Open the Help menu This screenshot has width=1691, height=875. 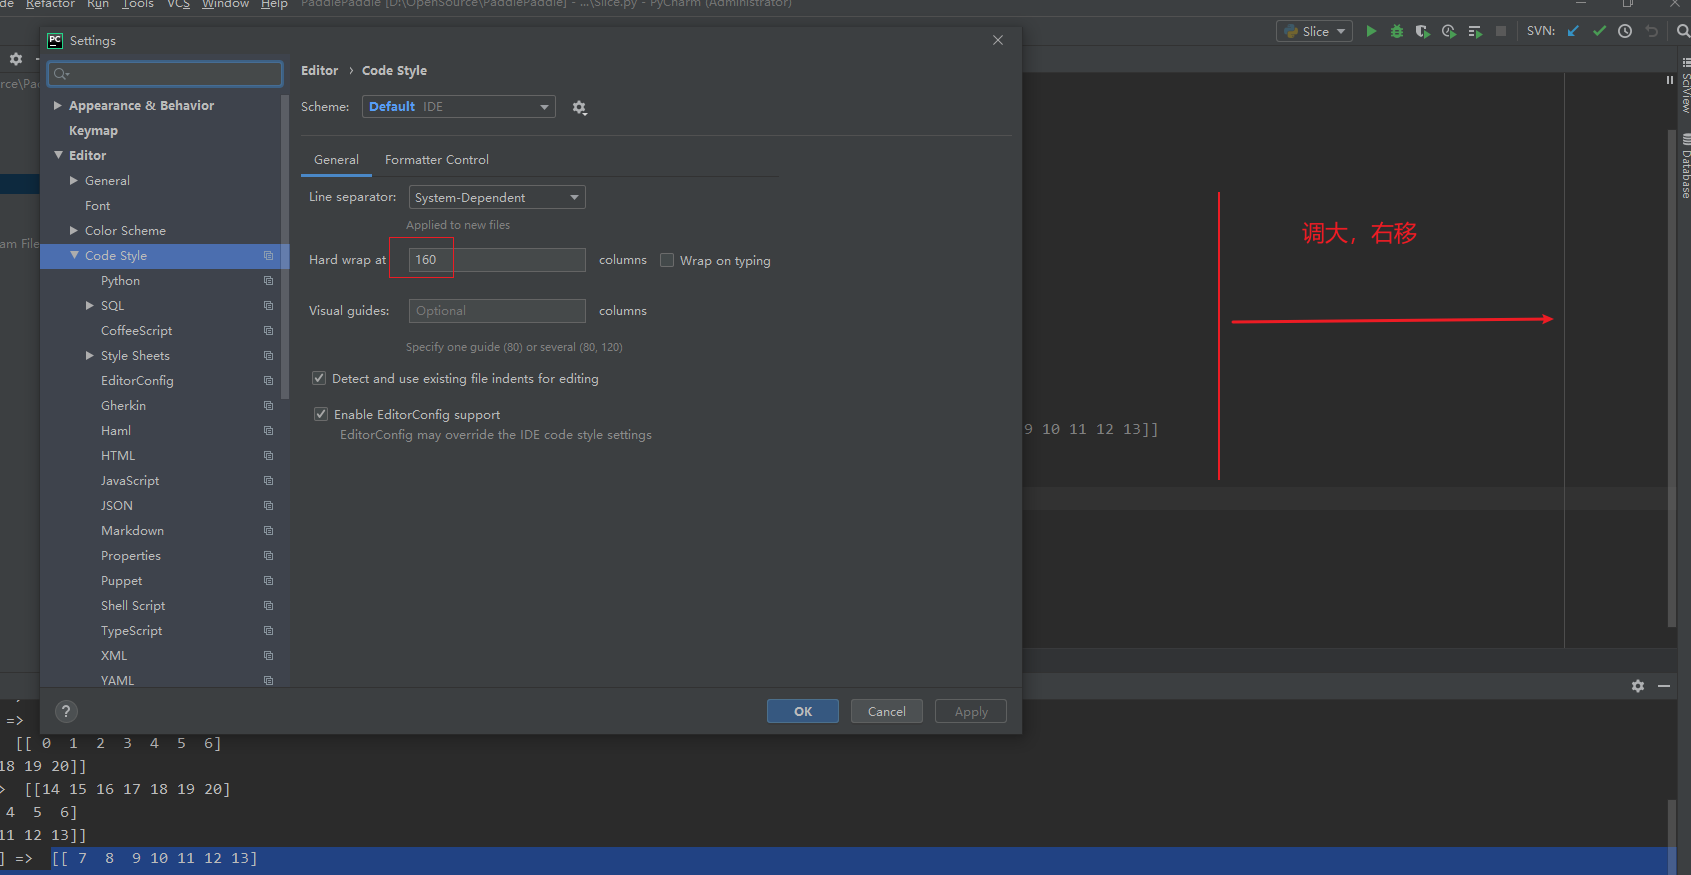[x=274, y=4]
